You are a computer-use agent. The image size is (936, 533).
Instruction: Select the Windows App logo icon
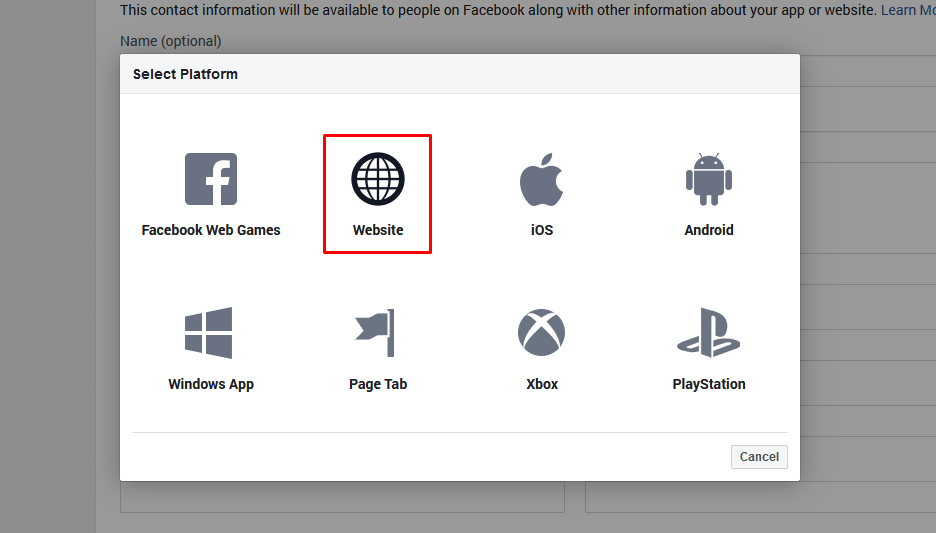(x=209, y=333)
